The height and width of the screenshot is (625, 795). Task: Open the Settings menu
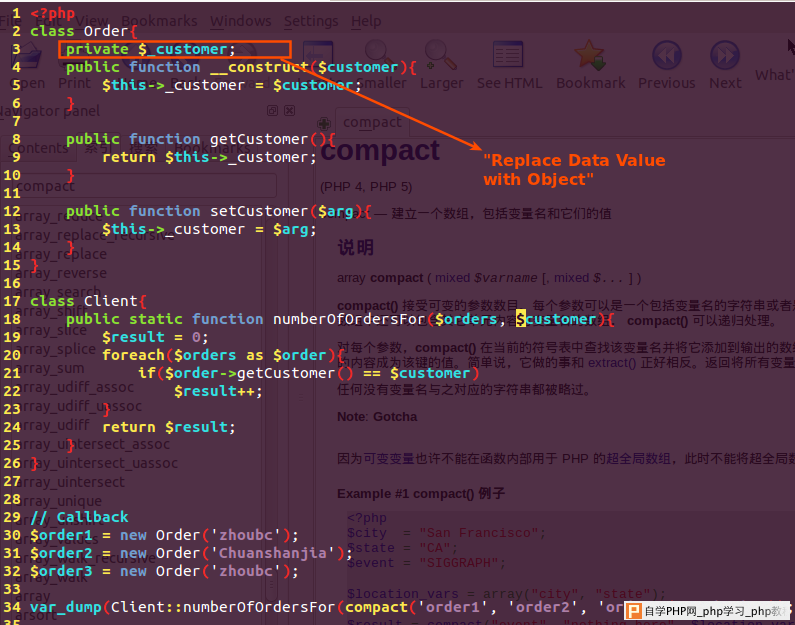click(311, 21)
